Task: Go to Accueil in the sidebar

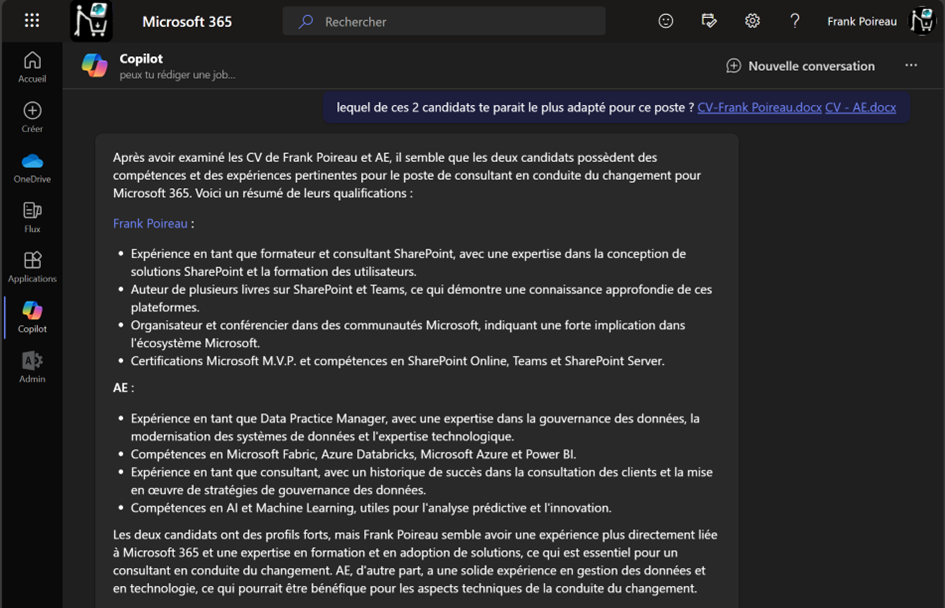Action: [32, 67]
